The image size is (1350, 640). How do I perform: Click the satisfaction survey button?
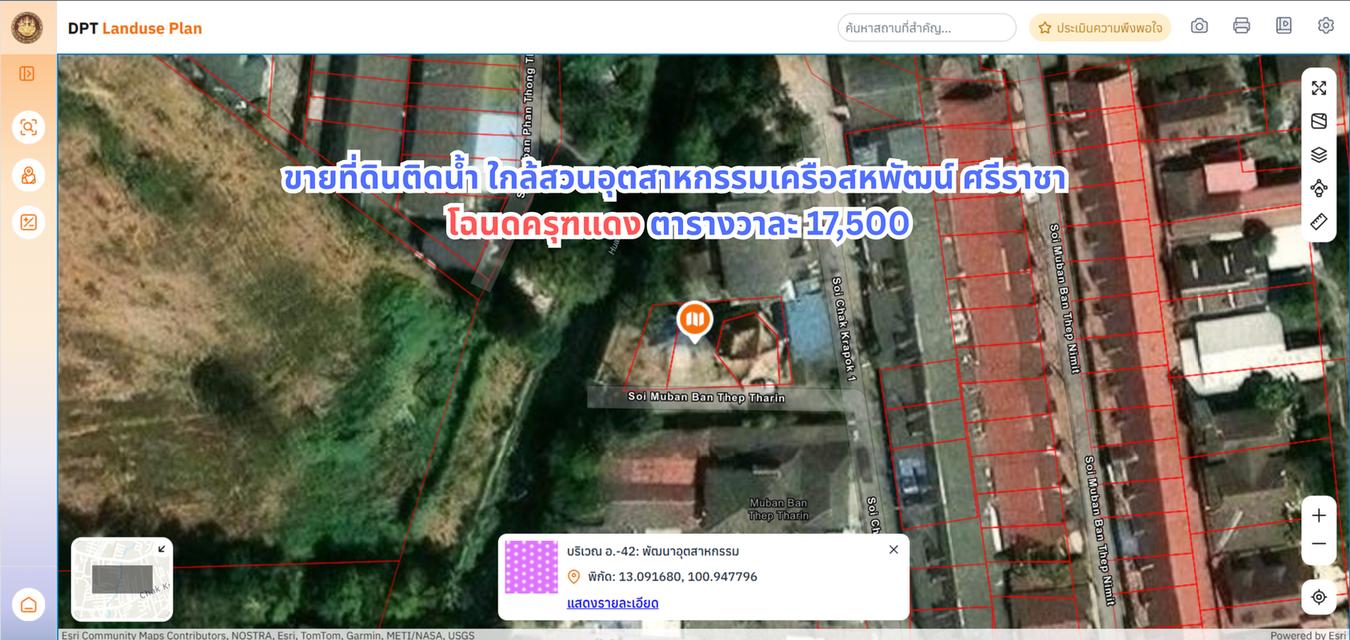pos(1100,29)
